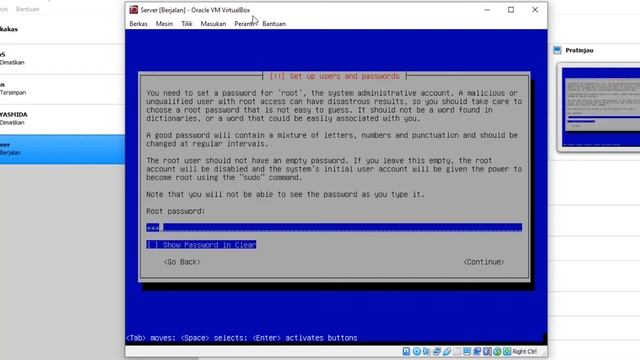Click the keyboard capture status icon
The image size is (640, 360).
[507, 351]
